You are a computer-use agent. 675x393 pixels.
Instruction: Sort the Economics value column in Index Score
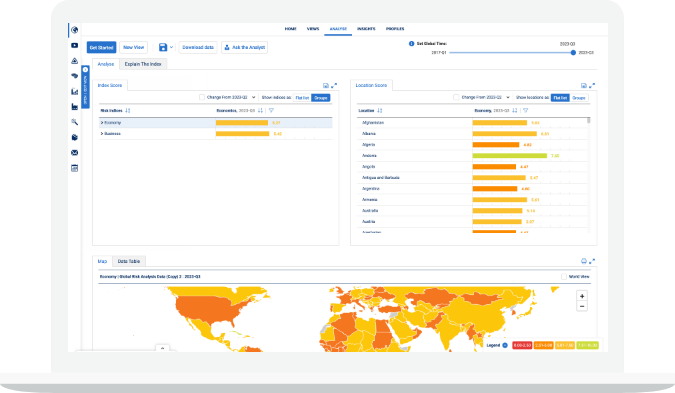pyautogui.click(x=260, y=111)
